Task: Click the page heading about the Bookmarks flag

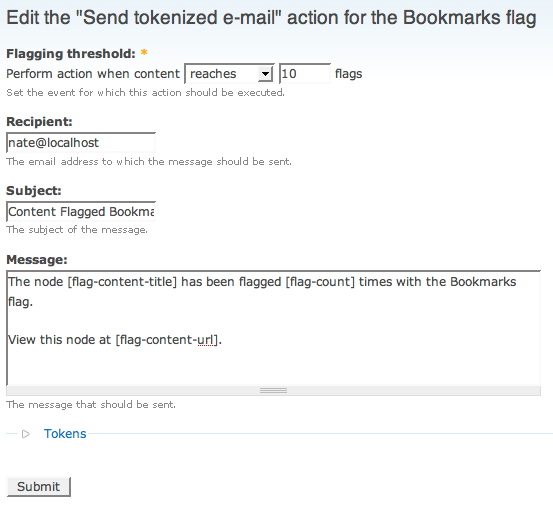Action: tap(271, 17)
